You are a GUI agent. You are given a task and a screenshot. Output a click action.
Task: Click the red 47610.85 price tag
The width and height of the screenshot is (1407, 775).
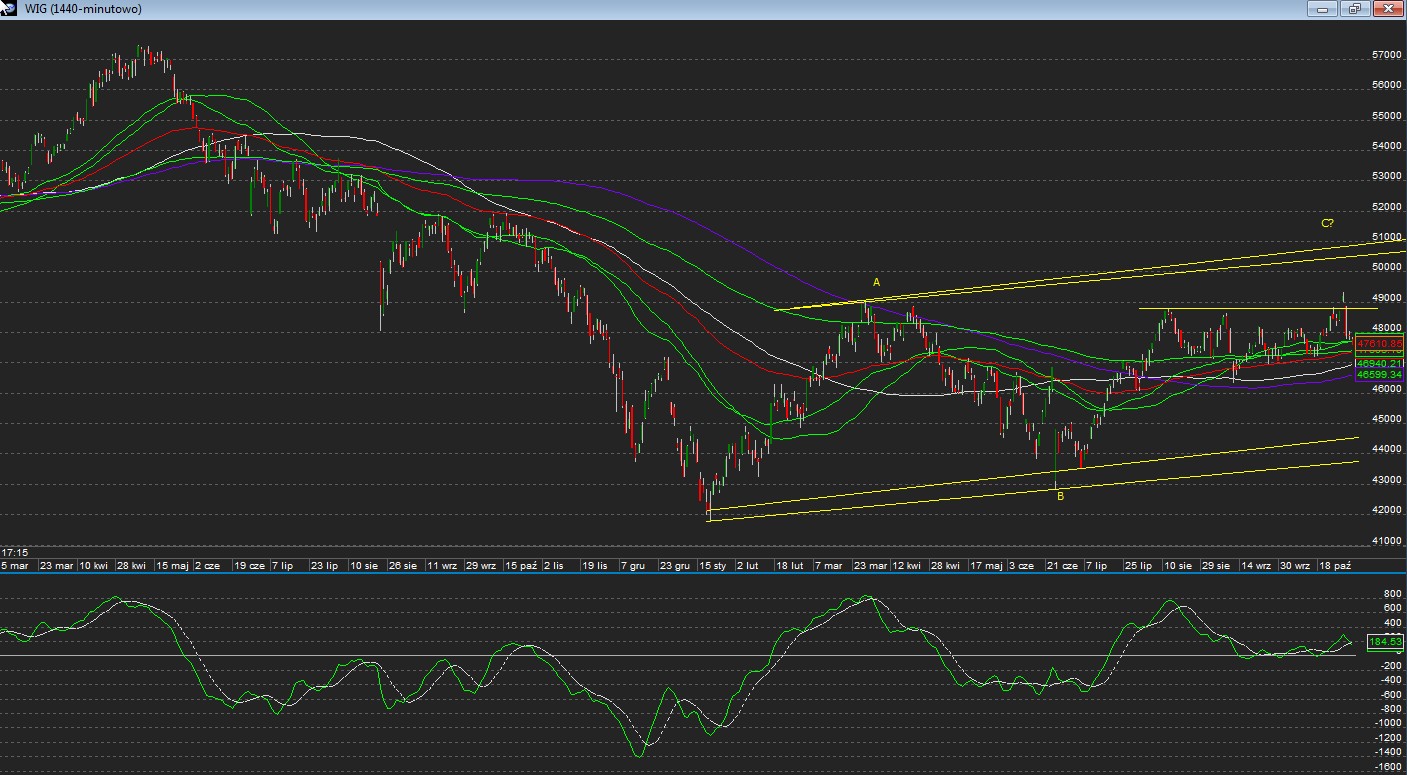tap(1380, 343)
